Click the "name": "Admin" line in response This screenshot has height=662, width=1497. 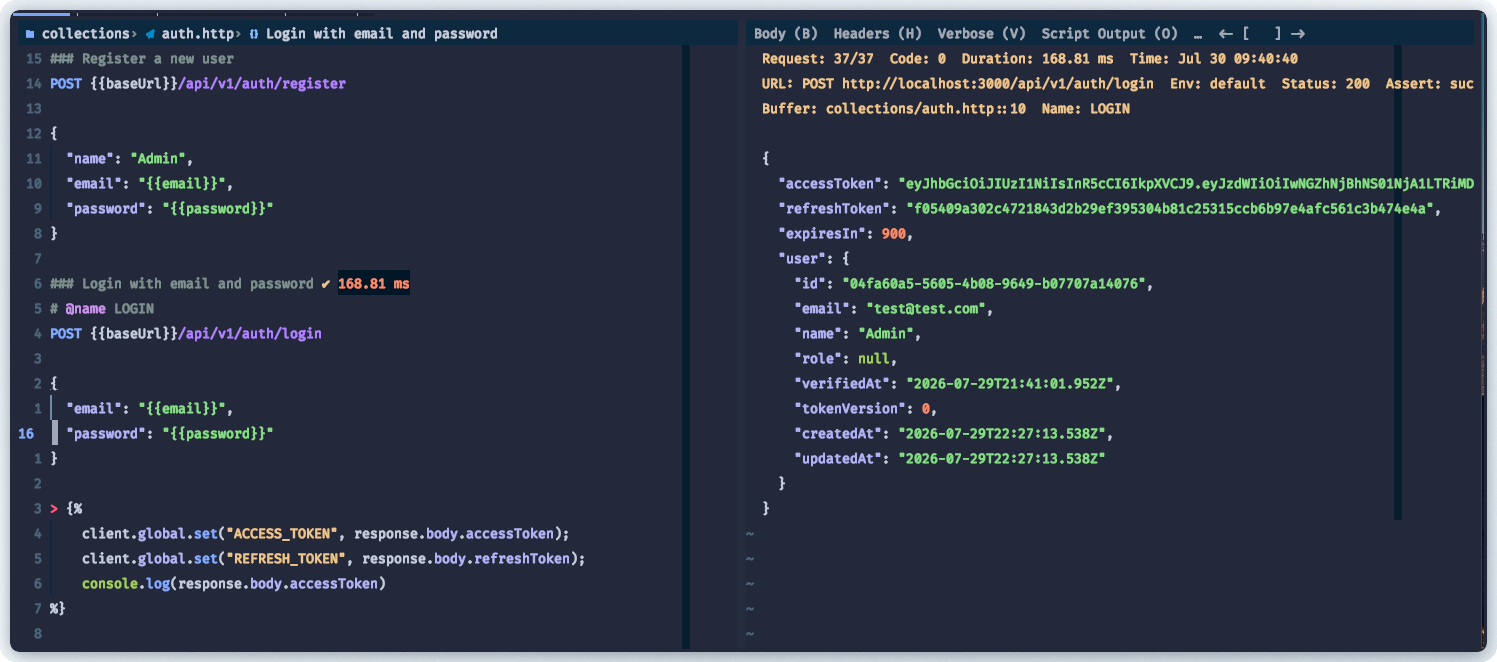tap(858, 334)
